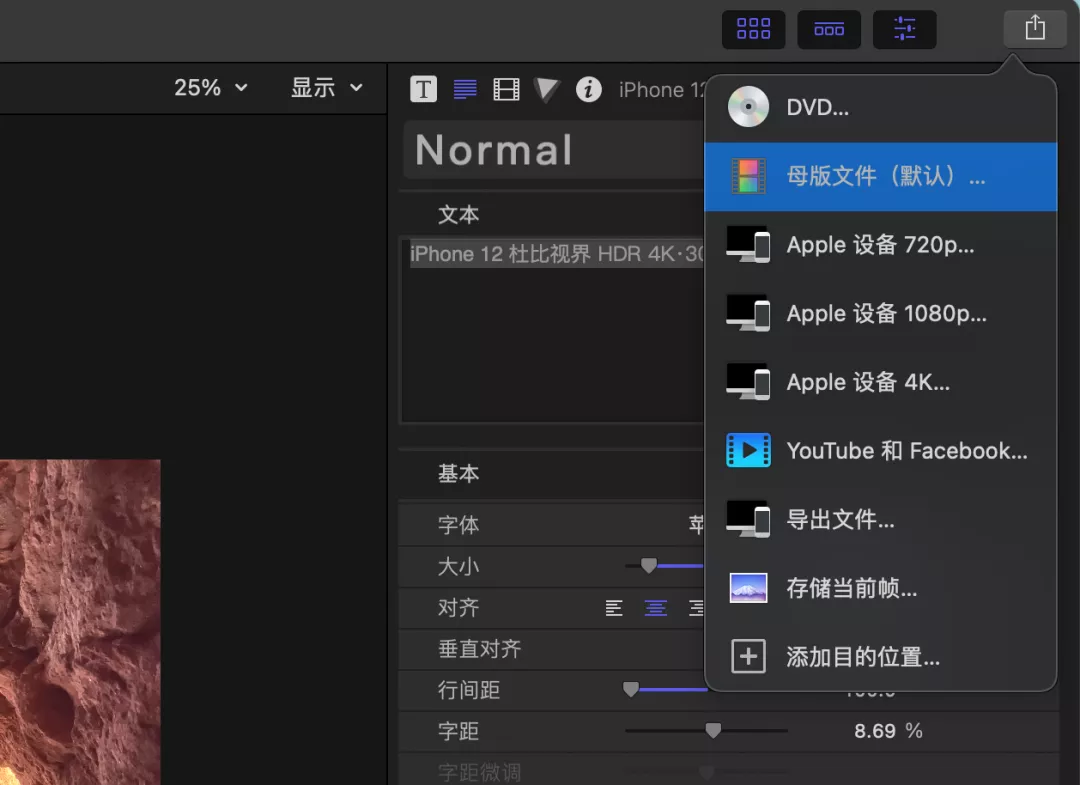
Task: Click the purple grid browser icon in toolbar
Action: click(753, 29)
